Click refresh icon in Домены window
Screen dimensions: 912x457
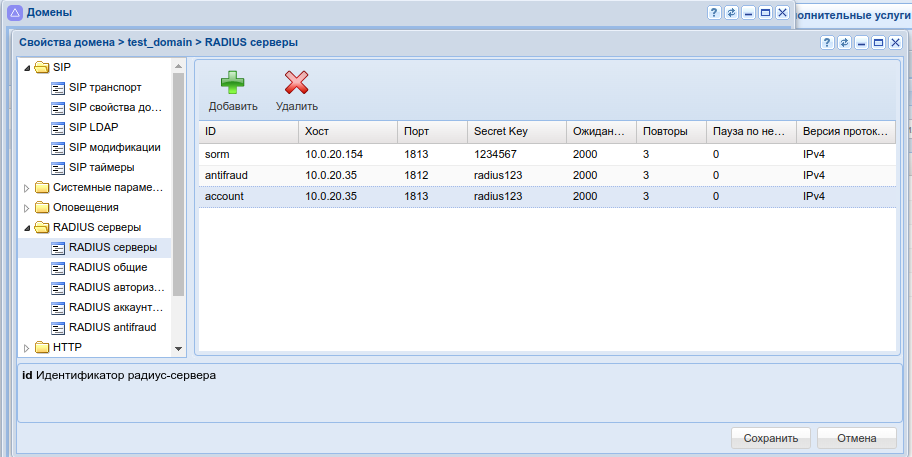(x=731, y=12)
